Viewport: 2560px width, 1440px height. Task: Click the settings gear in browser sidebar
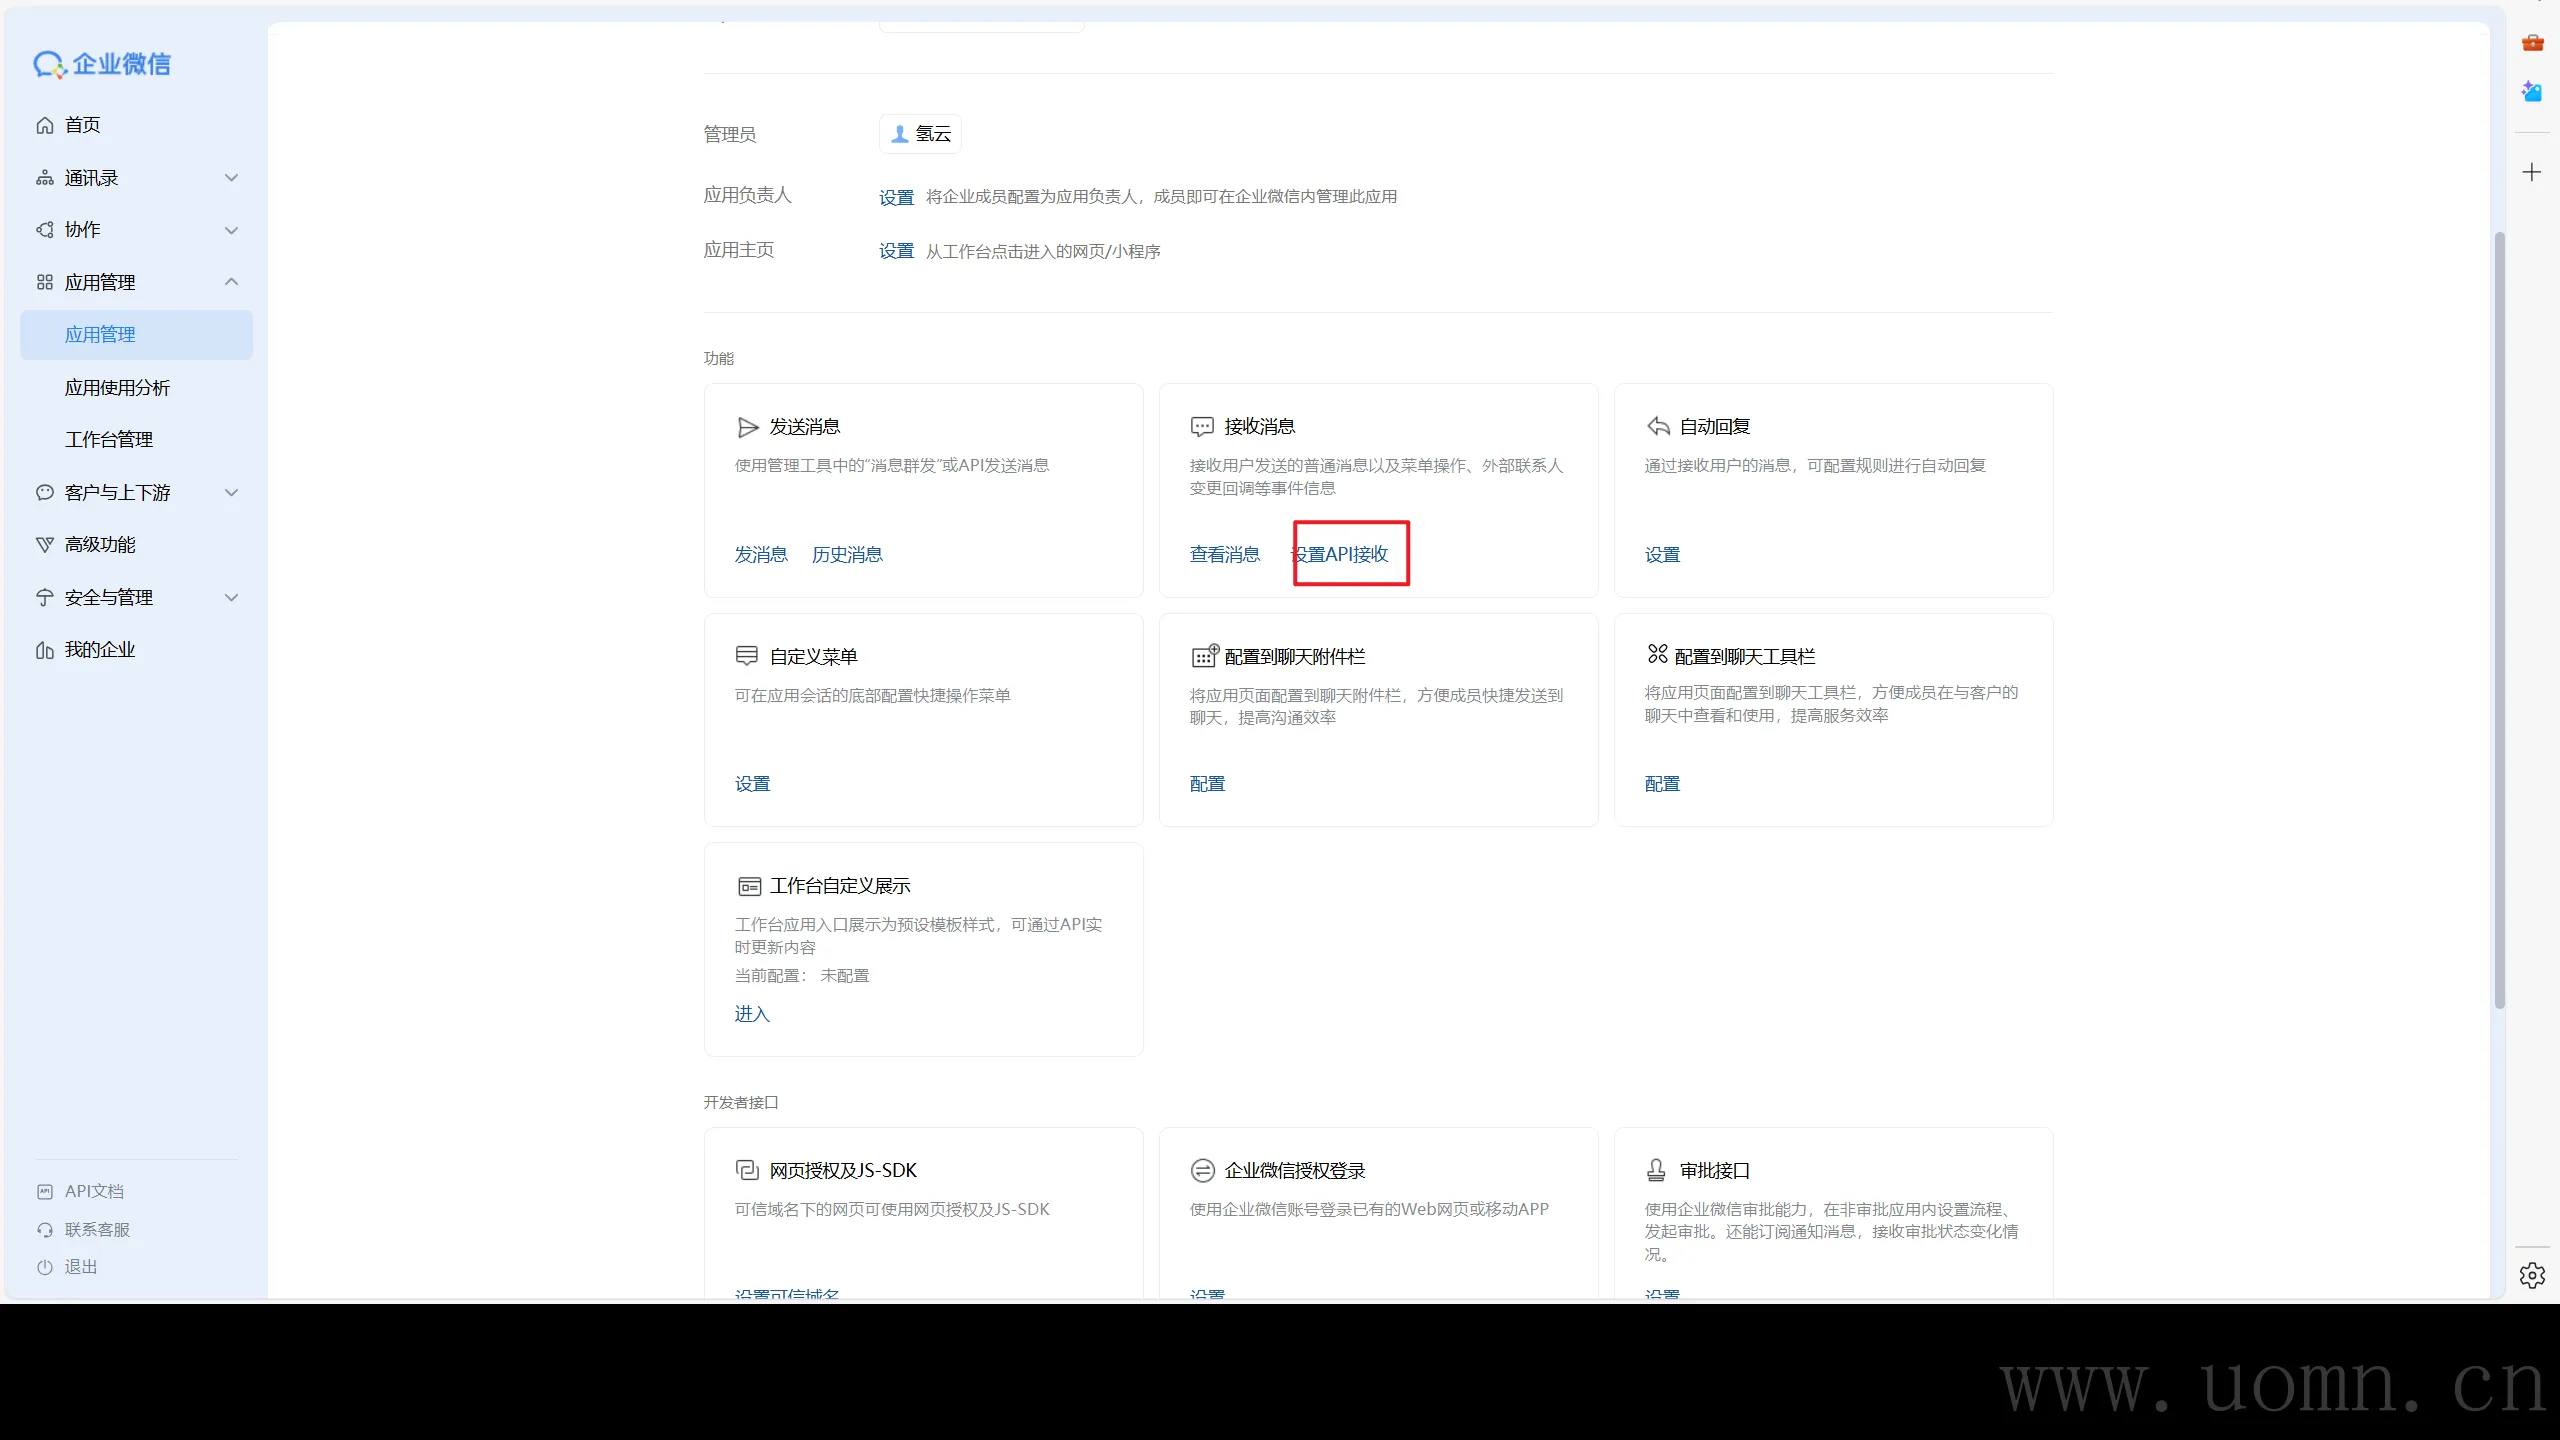[x=2532, y=1275]
